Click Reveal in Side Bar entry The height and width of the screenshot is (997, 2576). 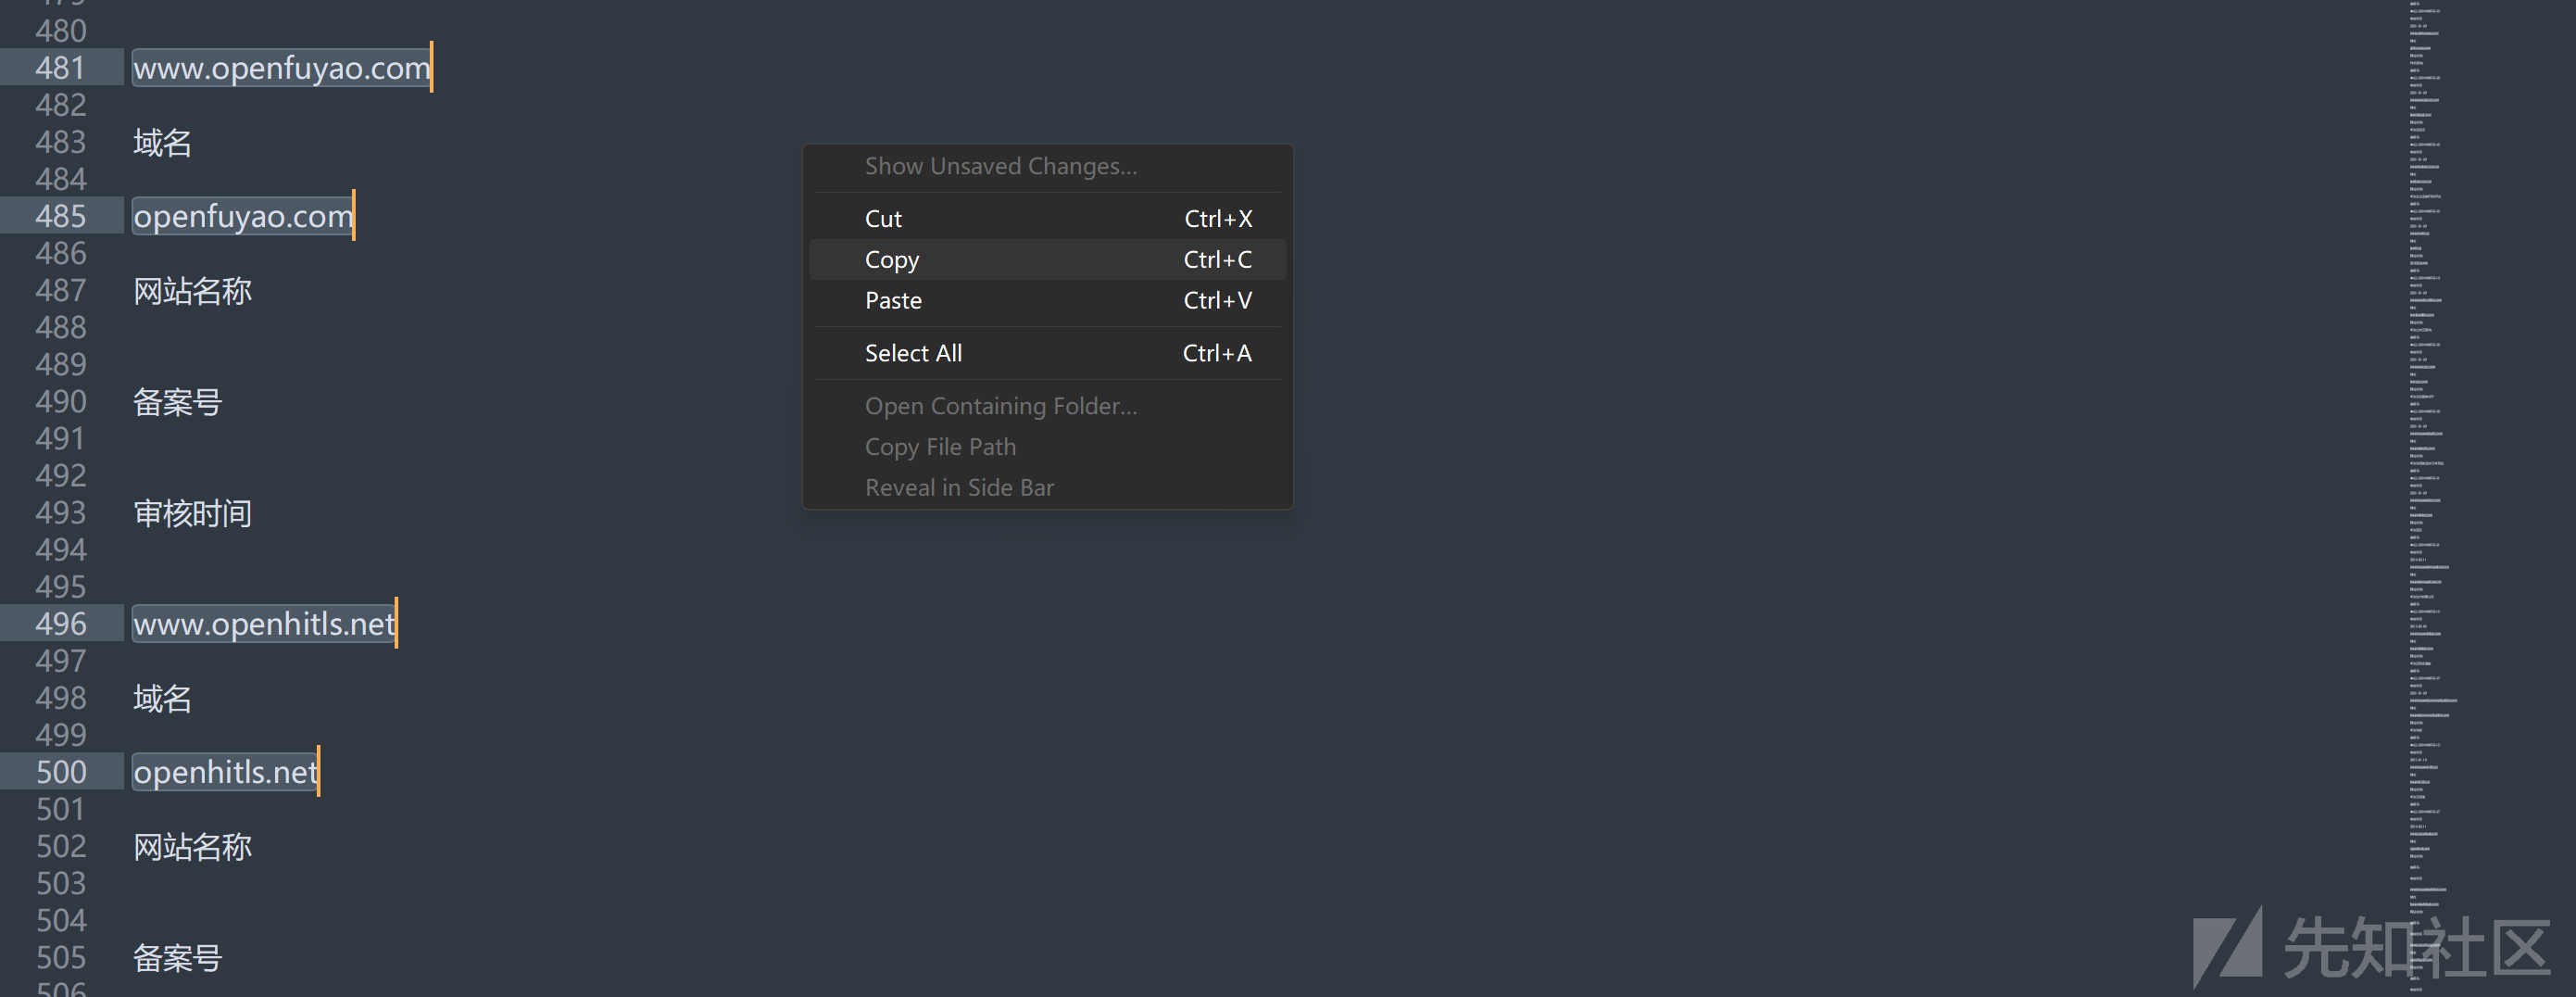pos(959,488)
